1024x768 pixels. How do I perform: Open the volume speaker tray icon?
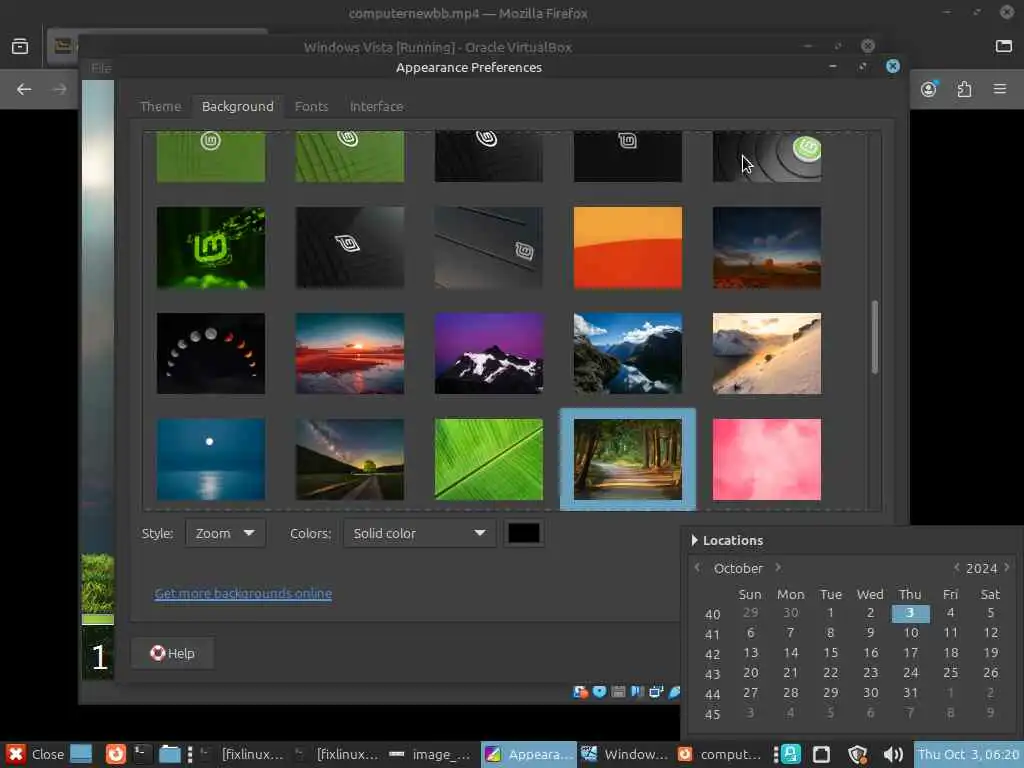[893, 754]
